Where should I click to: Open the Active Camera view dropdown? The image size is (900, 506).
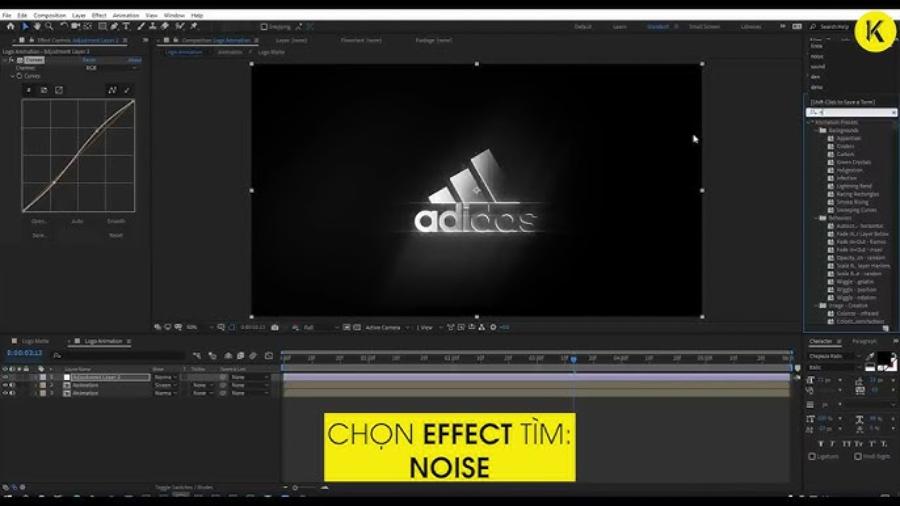[385, 327]
